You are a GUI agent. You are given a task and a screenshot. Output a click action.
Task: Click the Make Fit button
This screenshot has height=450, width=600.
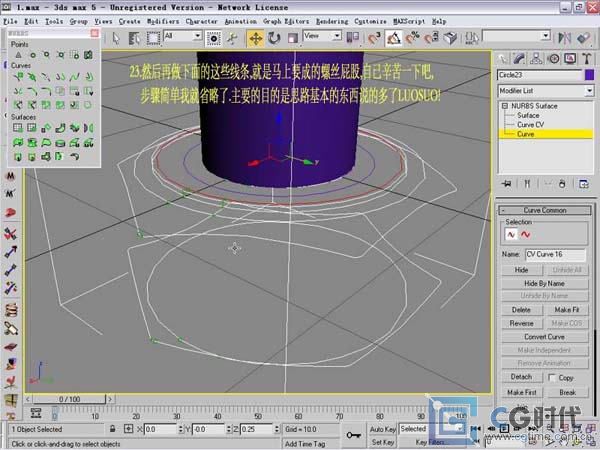567,310
